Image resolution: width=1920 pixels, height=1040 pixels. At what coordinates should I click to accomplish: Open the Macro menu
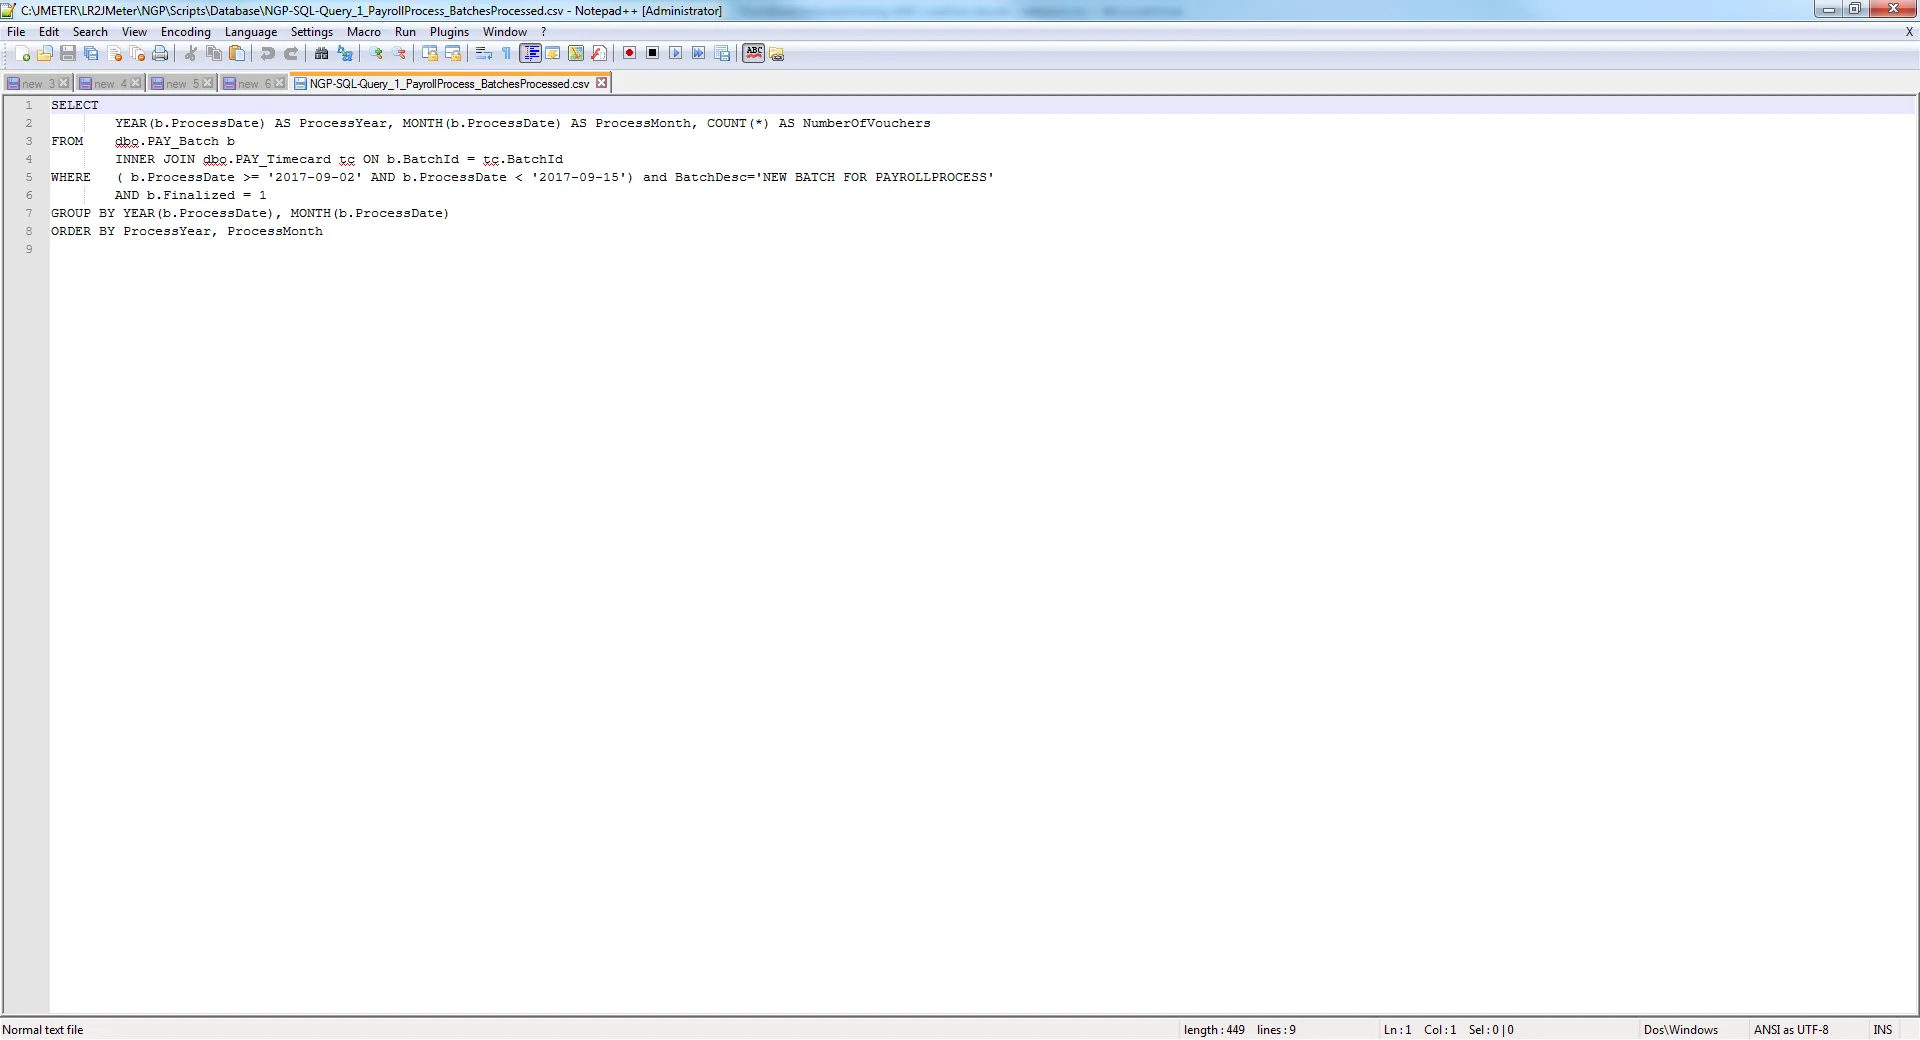(x=364, y=32)
